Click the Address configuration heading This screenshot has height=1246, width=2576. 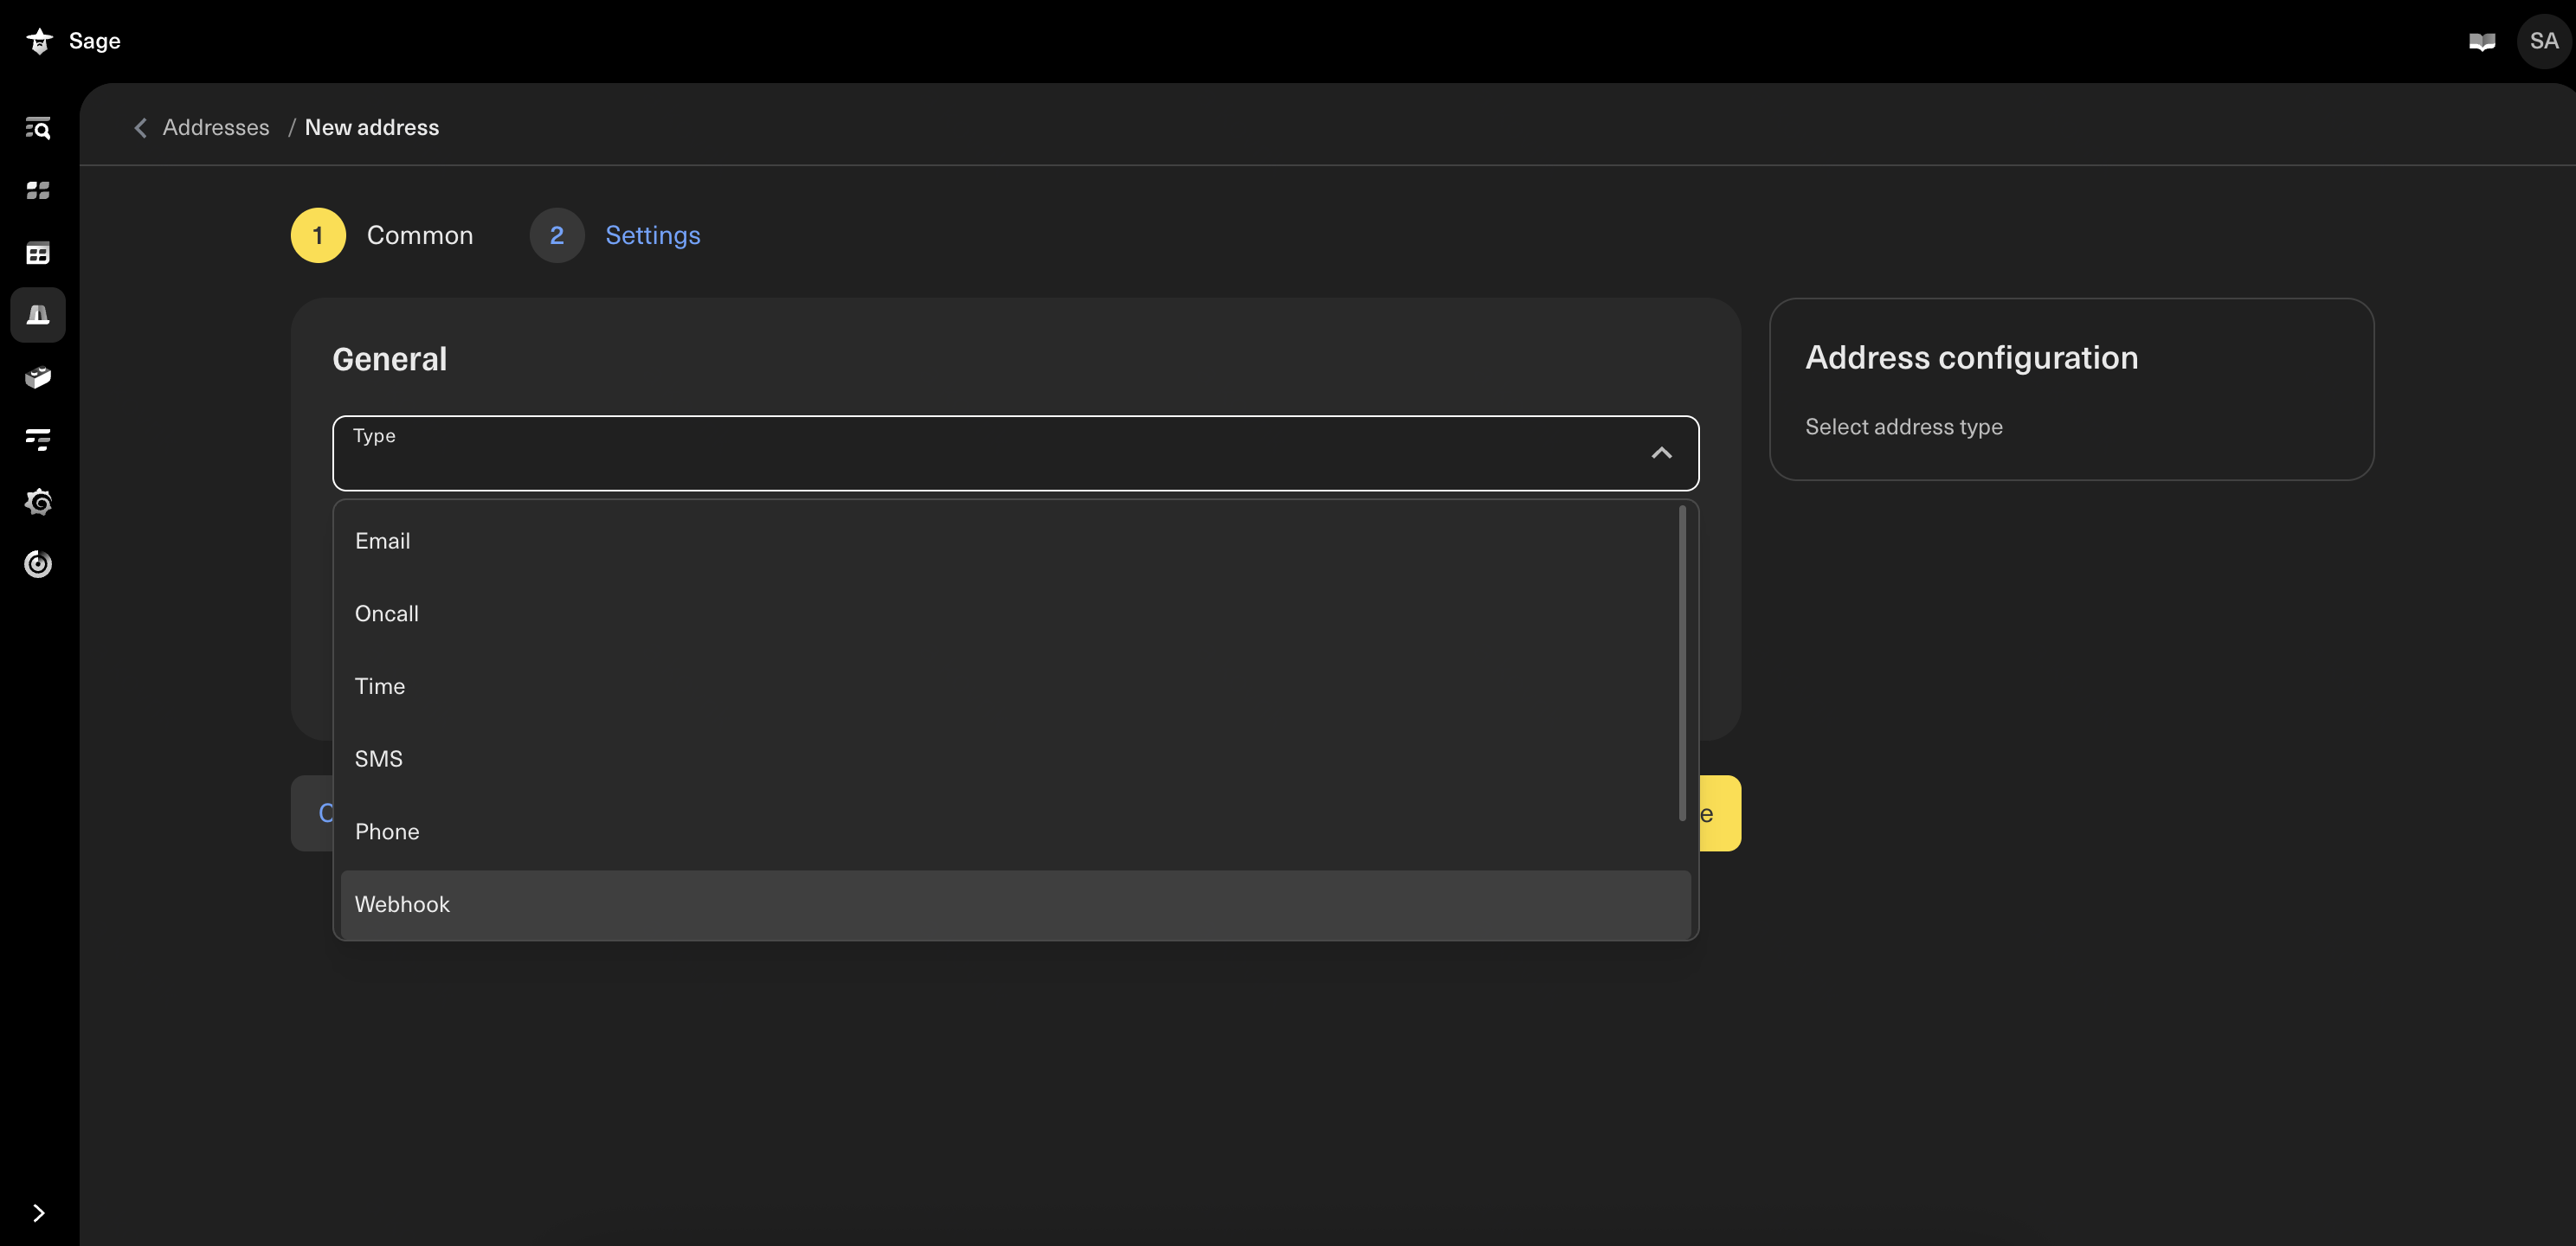[1971, 357]
